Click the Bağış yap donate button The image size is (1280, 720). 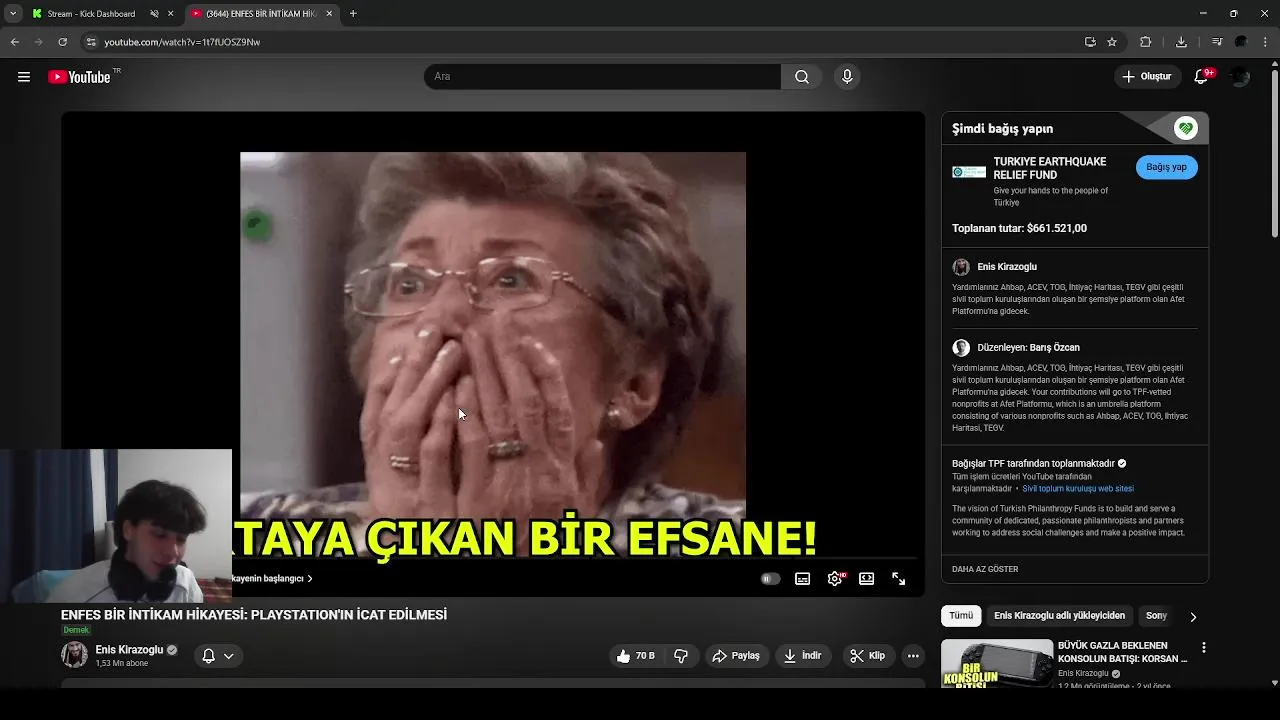(x=1166, y=167)
